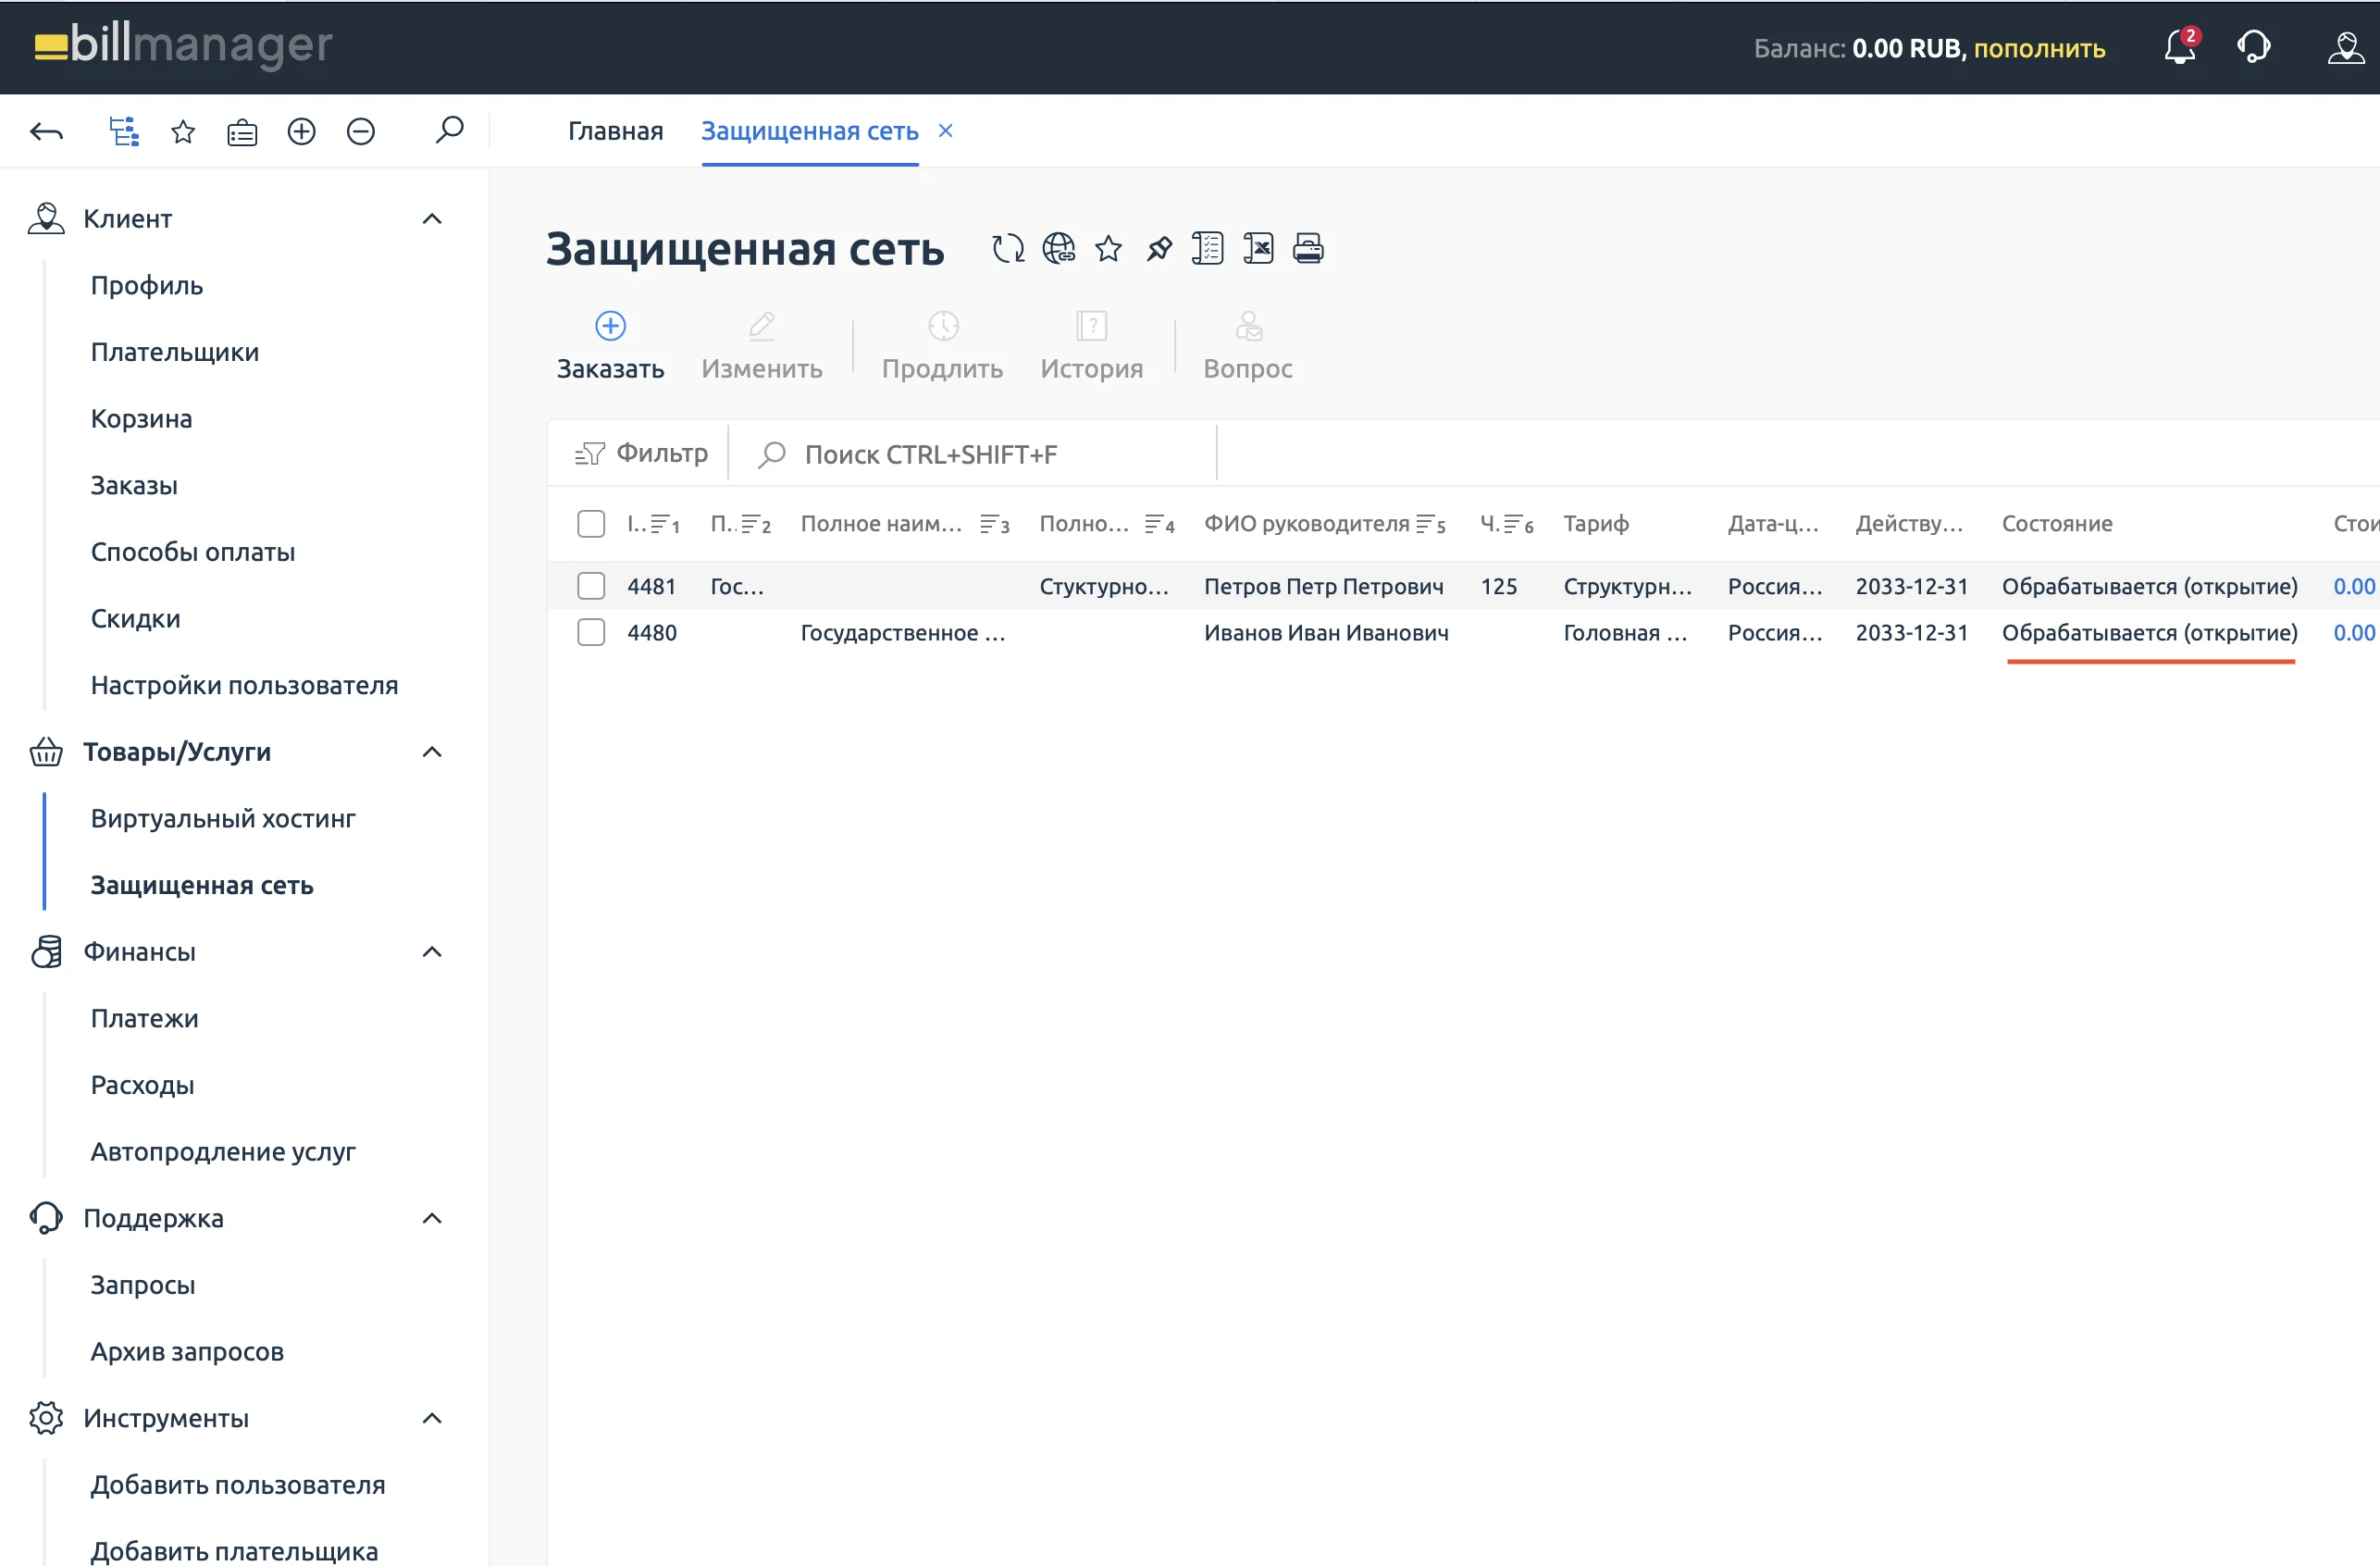Image resolution: width=2380 pixels, height=1566 pixels.
Task: Open Плательщики menu item
Action: (175, 352)
